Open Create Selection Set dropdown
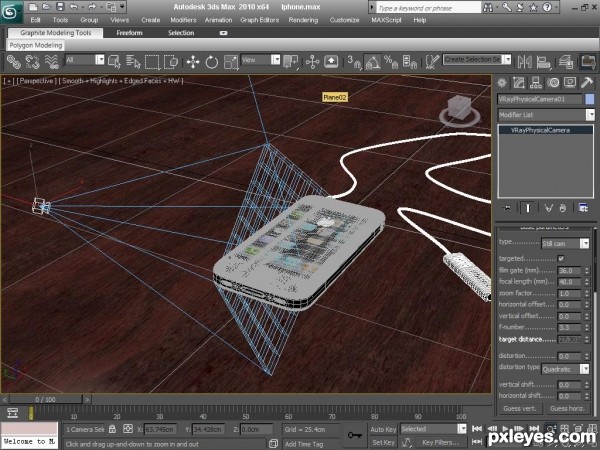The width and height of the screenshot is (600, 450). tap(477, 60)
